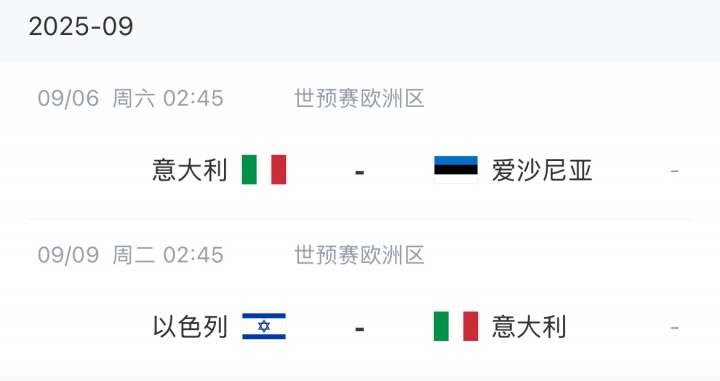
Task: Click the score dash of Israel vs Italy
Action: click(360, 329)
